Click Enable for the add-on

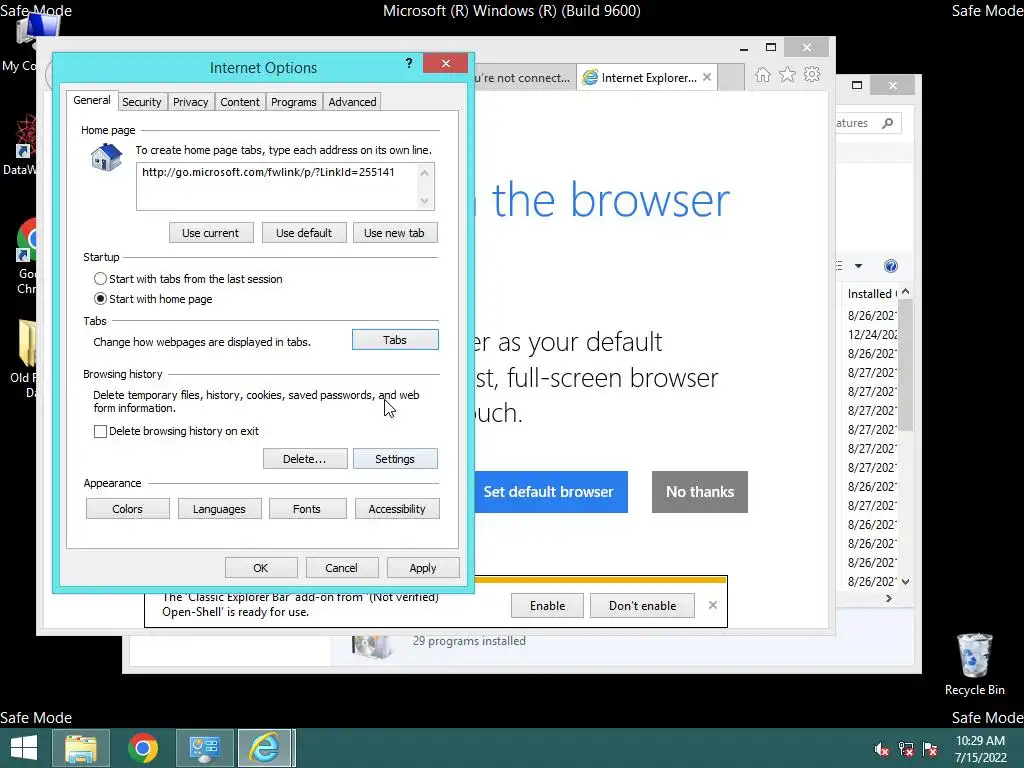(x=547, y=605)
